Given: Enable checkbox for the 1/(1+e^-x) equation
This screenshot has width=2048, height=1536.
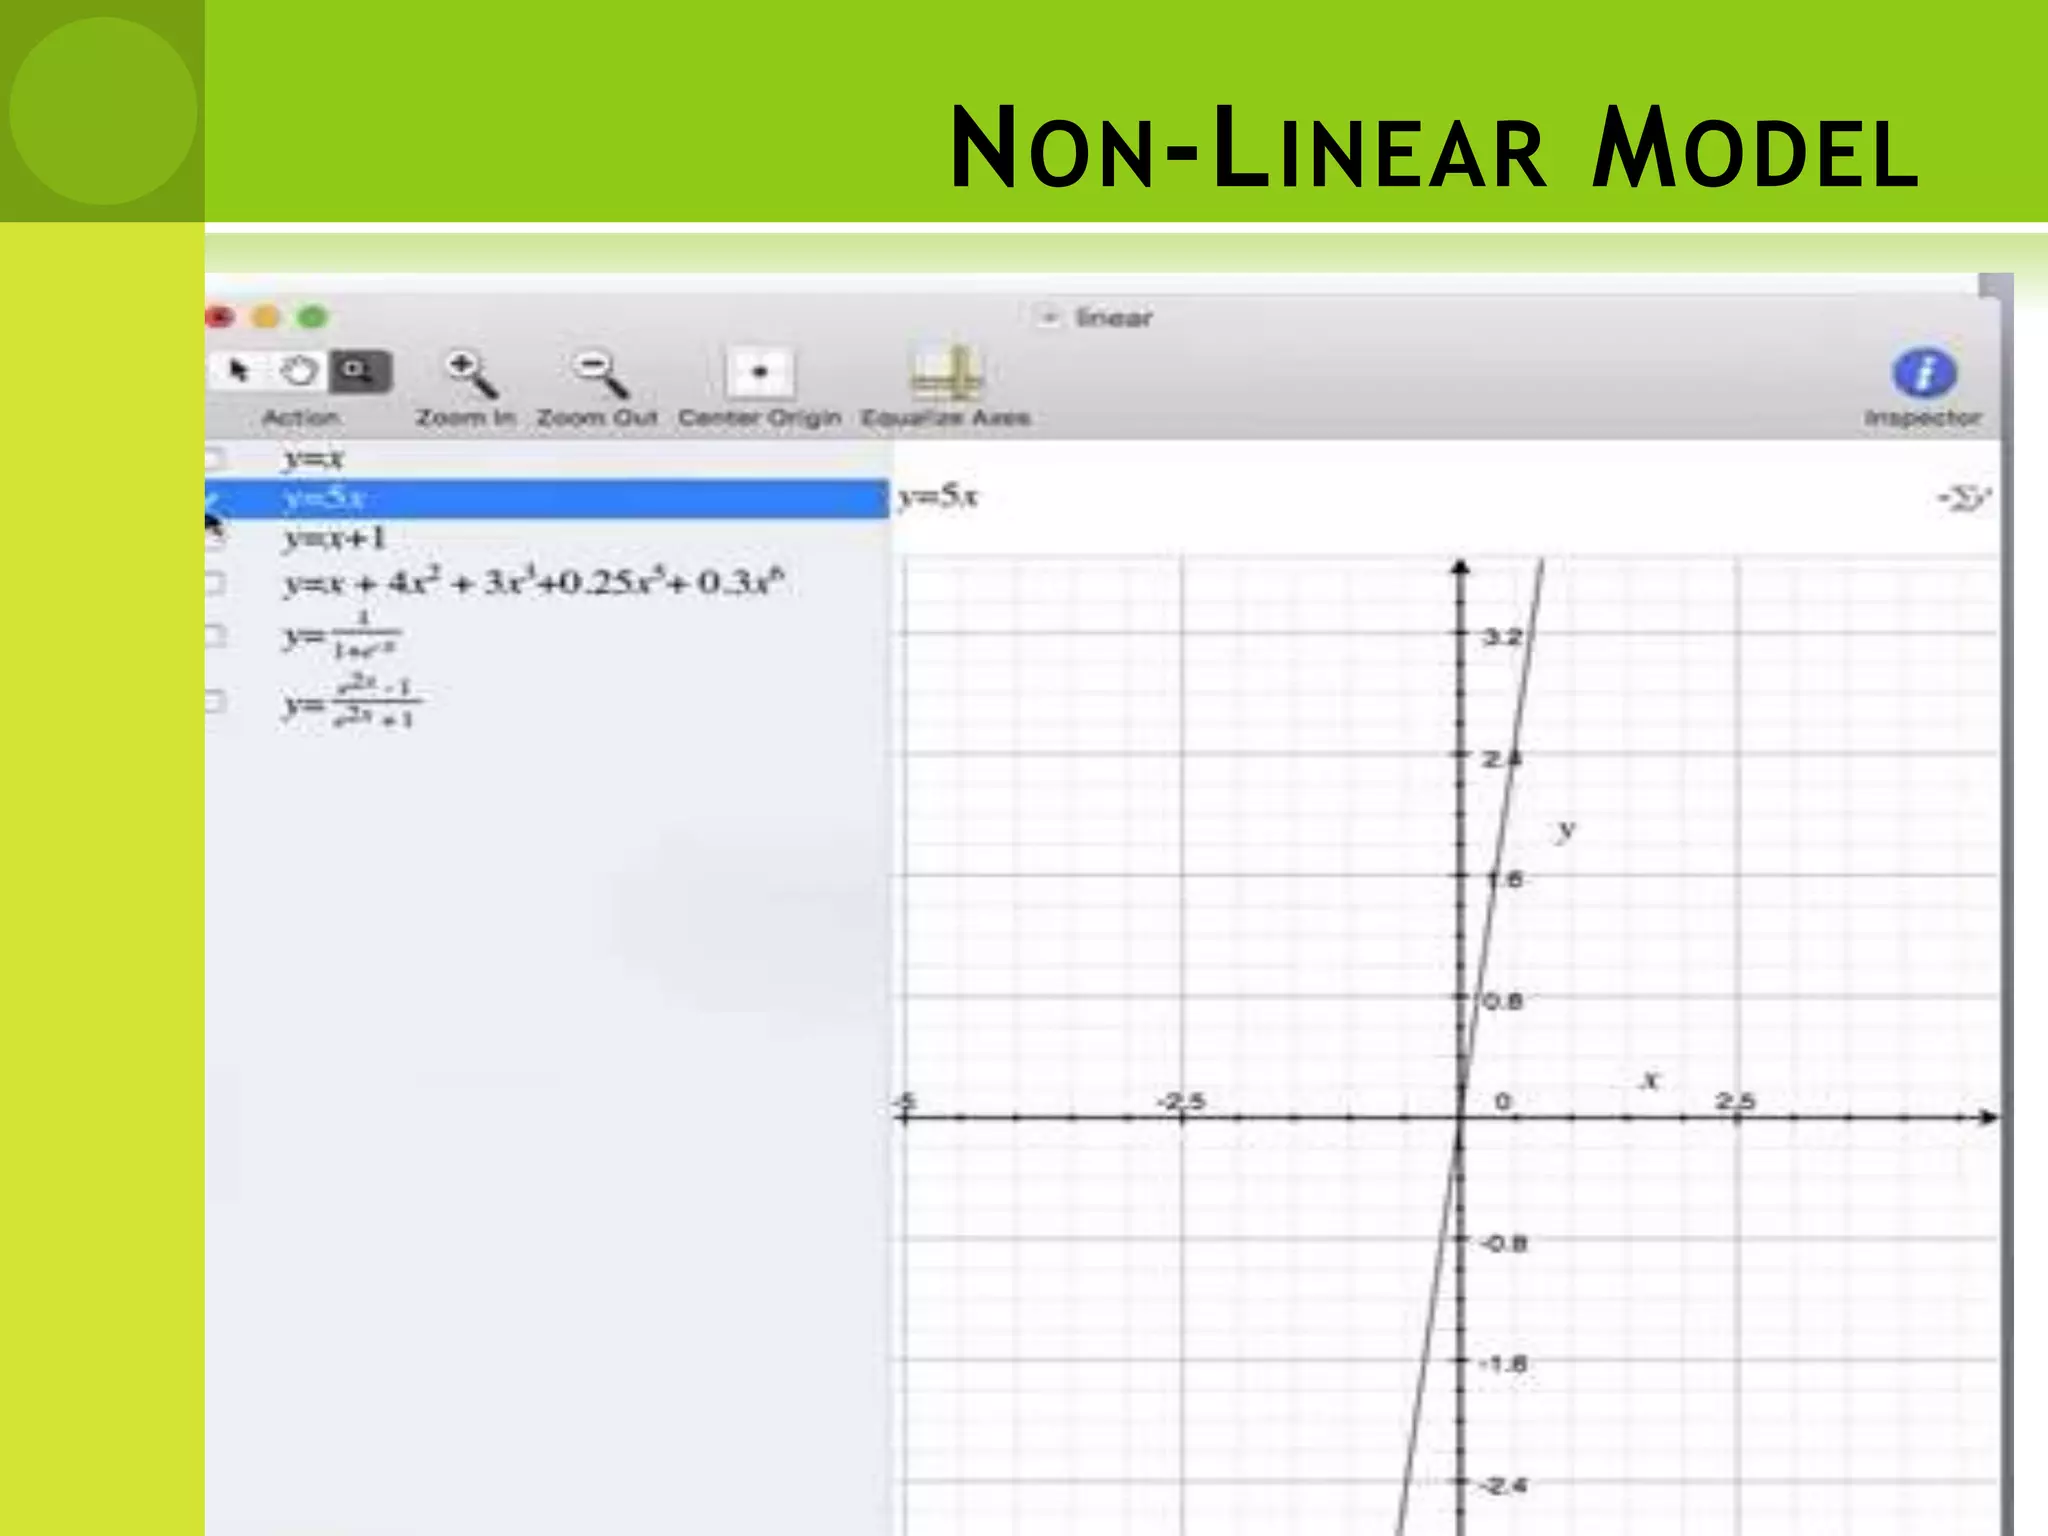Looking at the screenshot, I should click(x=214, y=636).
